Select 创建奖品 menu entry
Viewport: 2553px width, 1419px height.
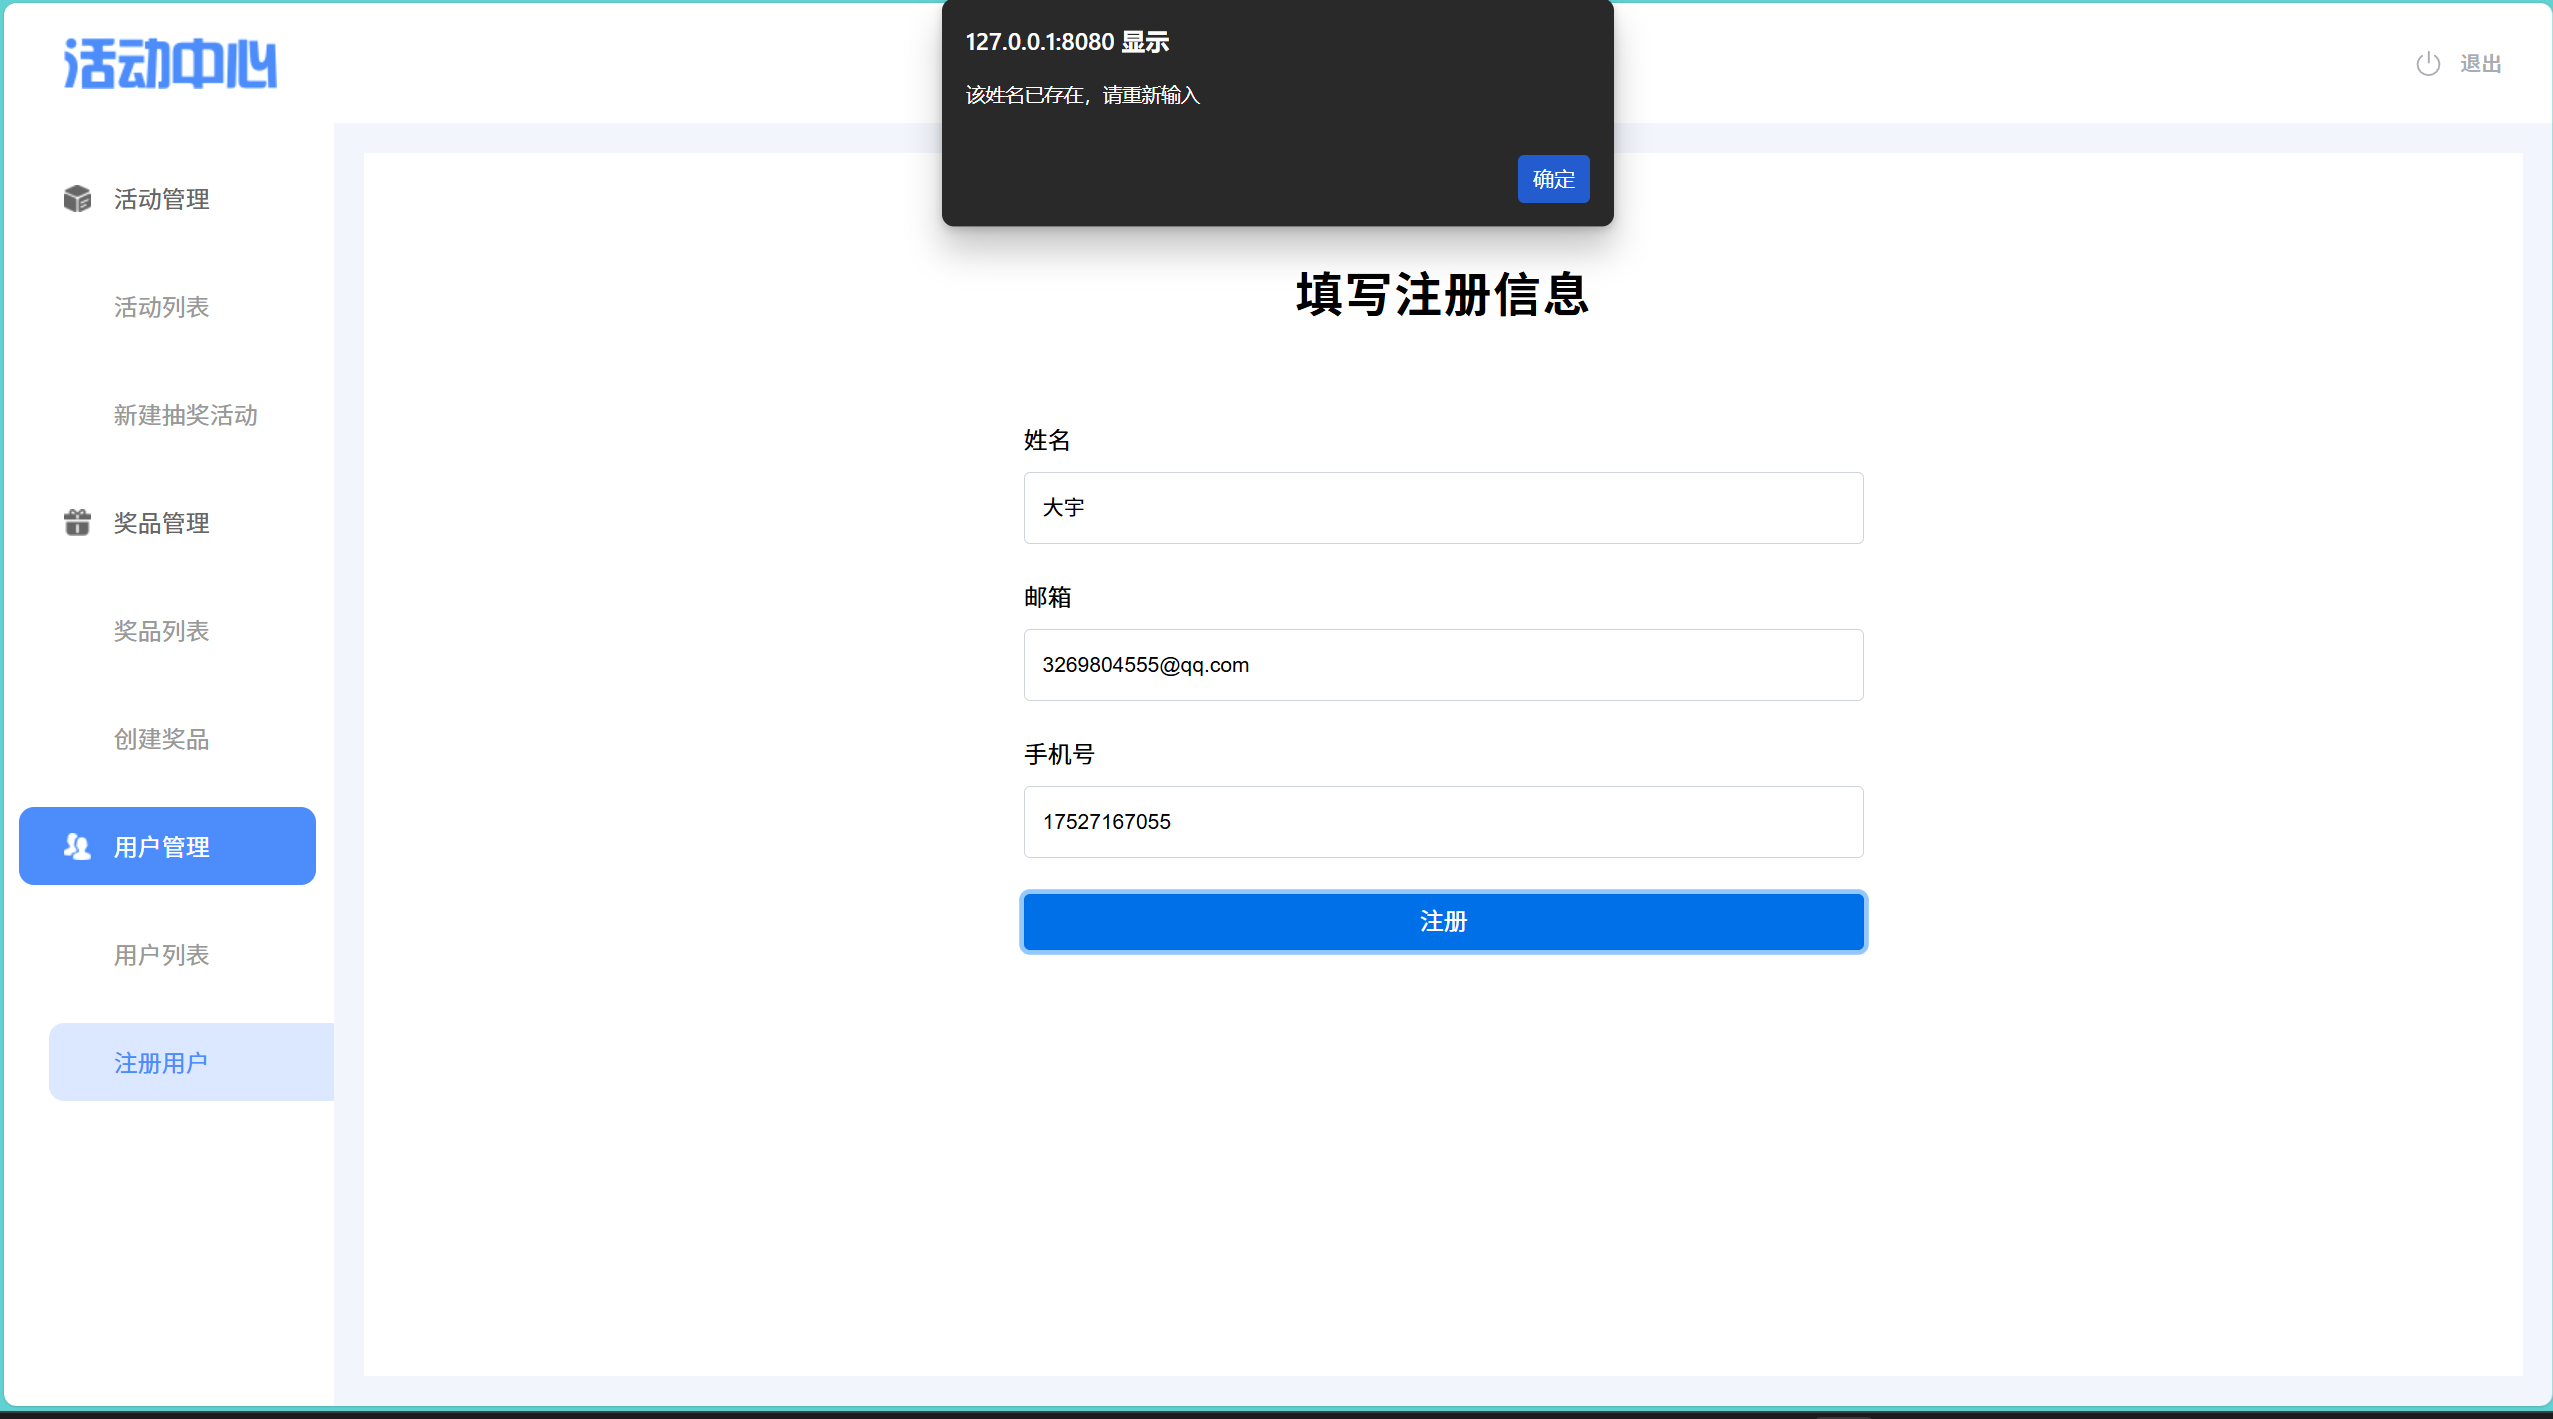click(x=161, y=739)
